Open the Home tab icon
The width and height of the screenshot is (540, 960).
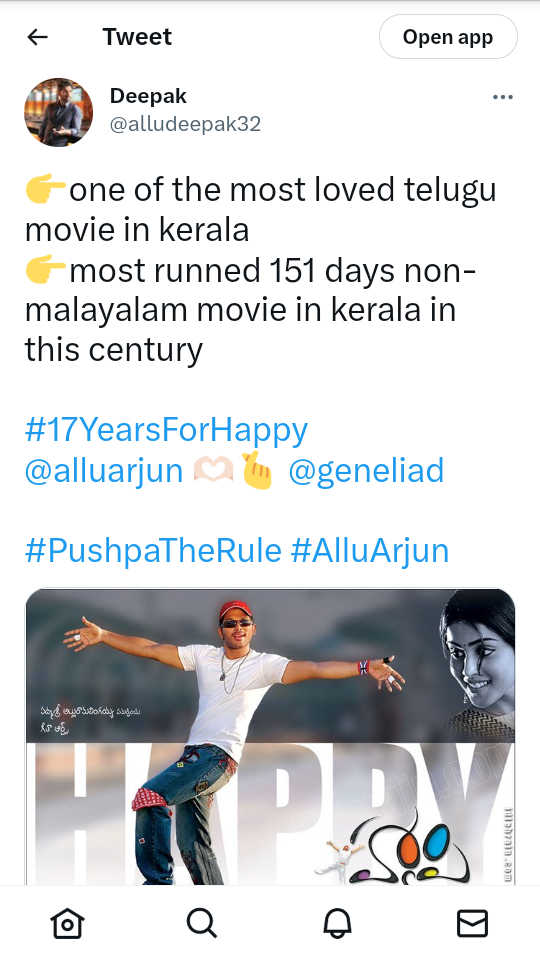[67, 923]
